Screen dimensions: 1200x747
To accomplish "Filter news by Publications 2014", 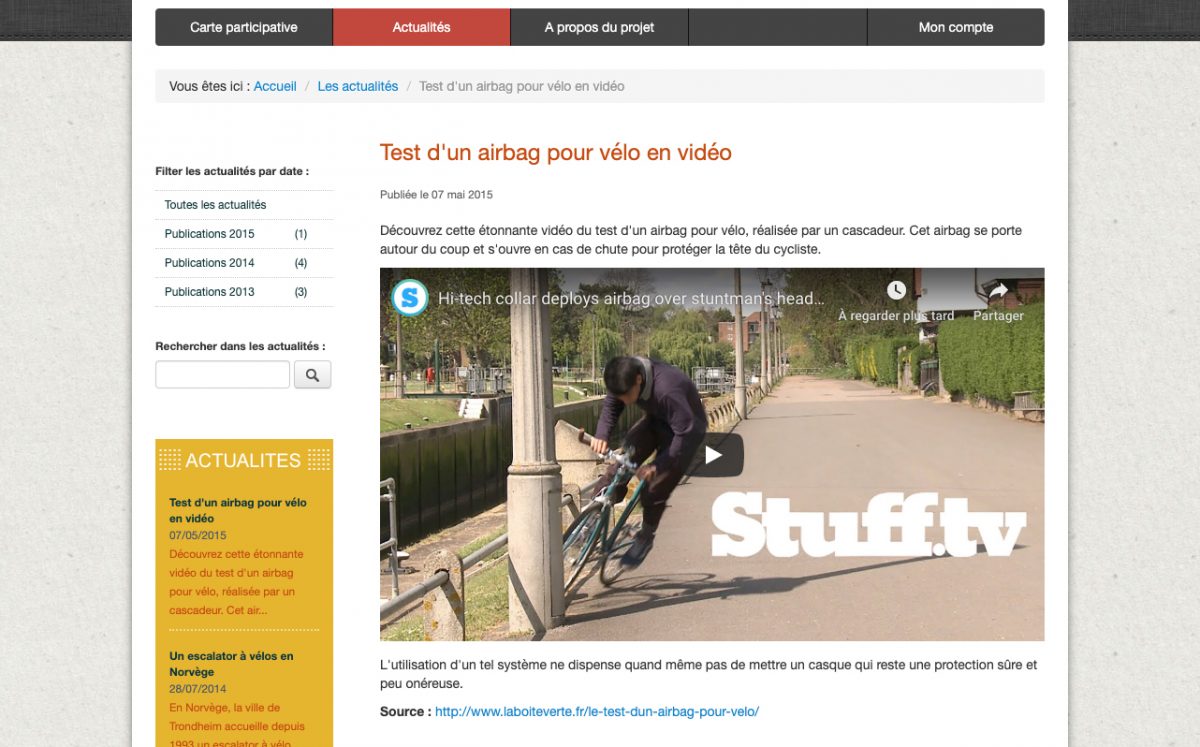I will tap(245, 263).
